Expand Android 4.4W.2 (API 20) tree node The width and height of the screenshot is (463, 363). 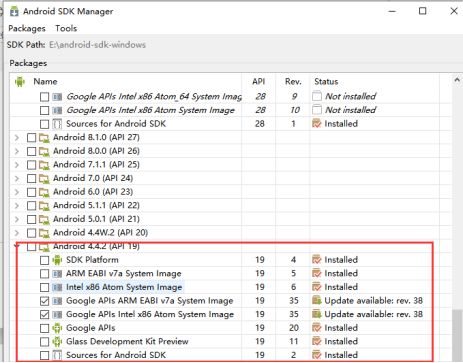(17, 233)
